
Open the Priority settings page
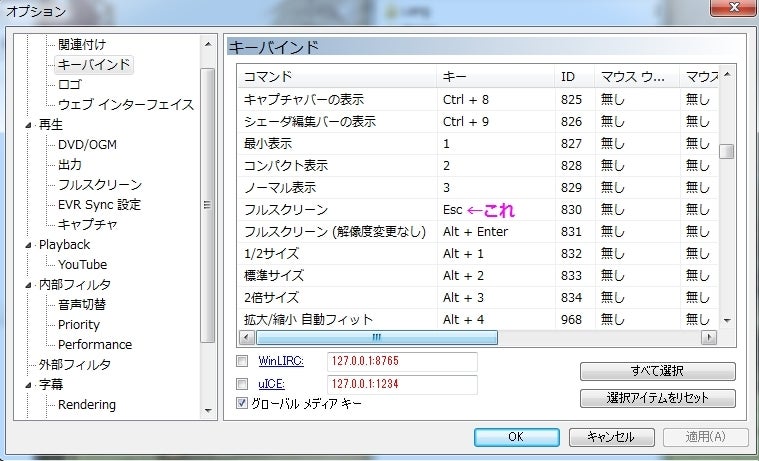[78, 324]
